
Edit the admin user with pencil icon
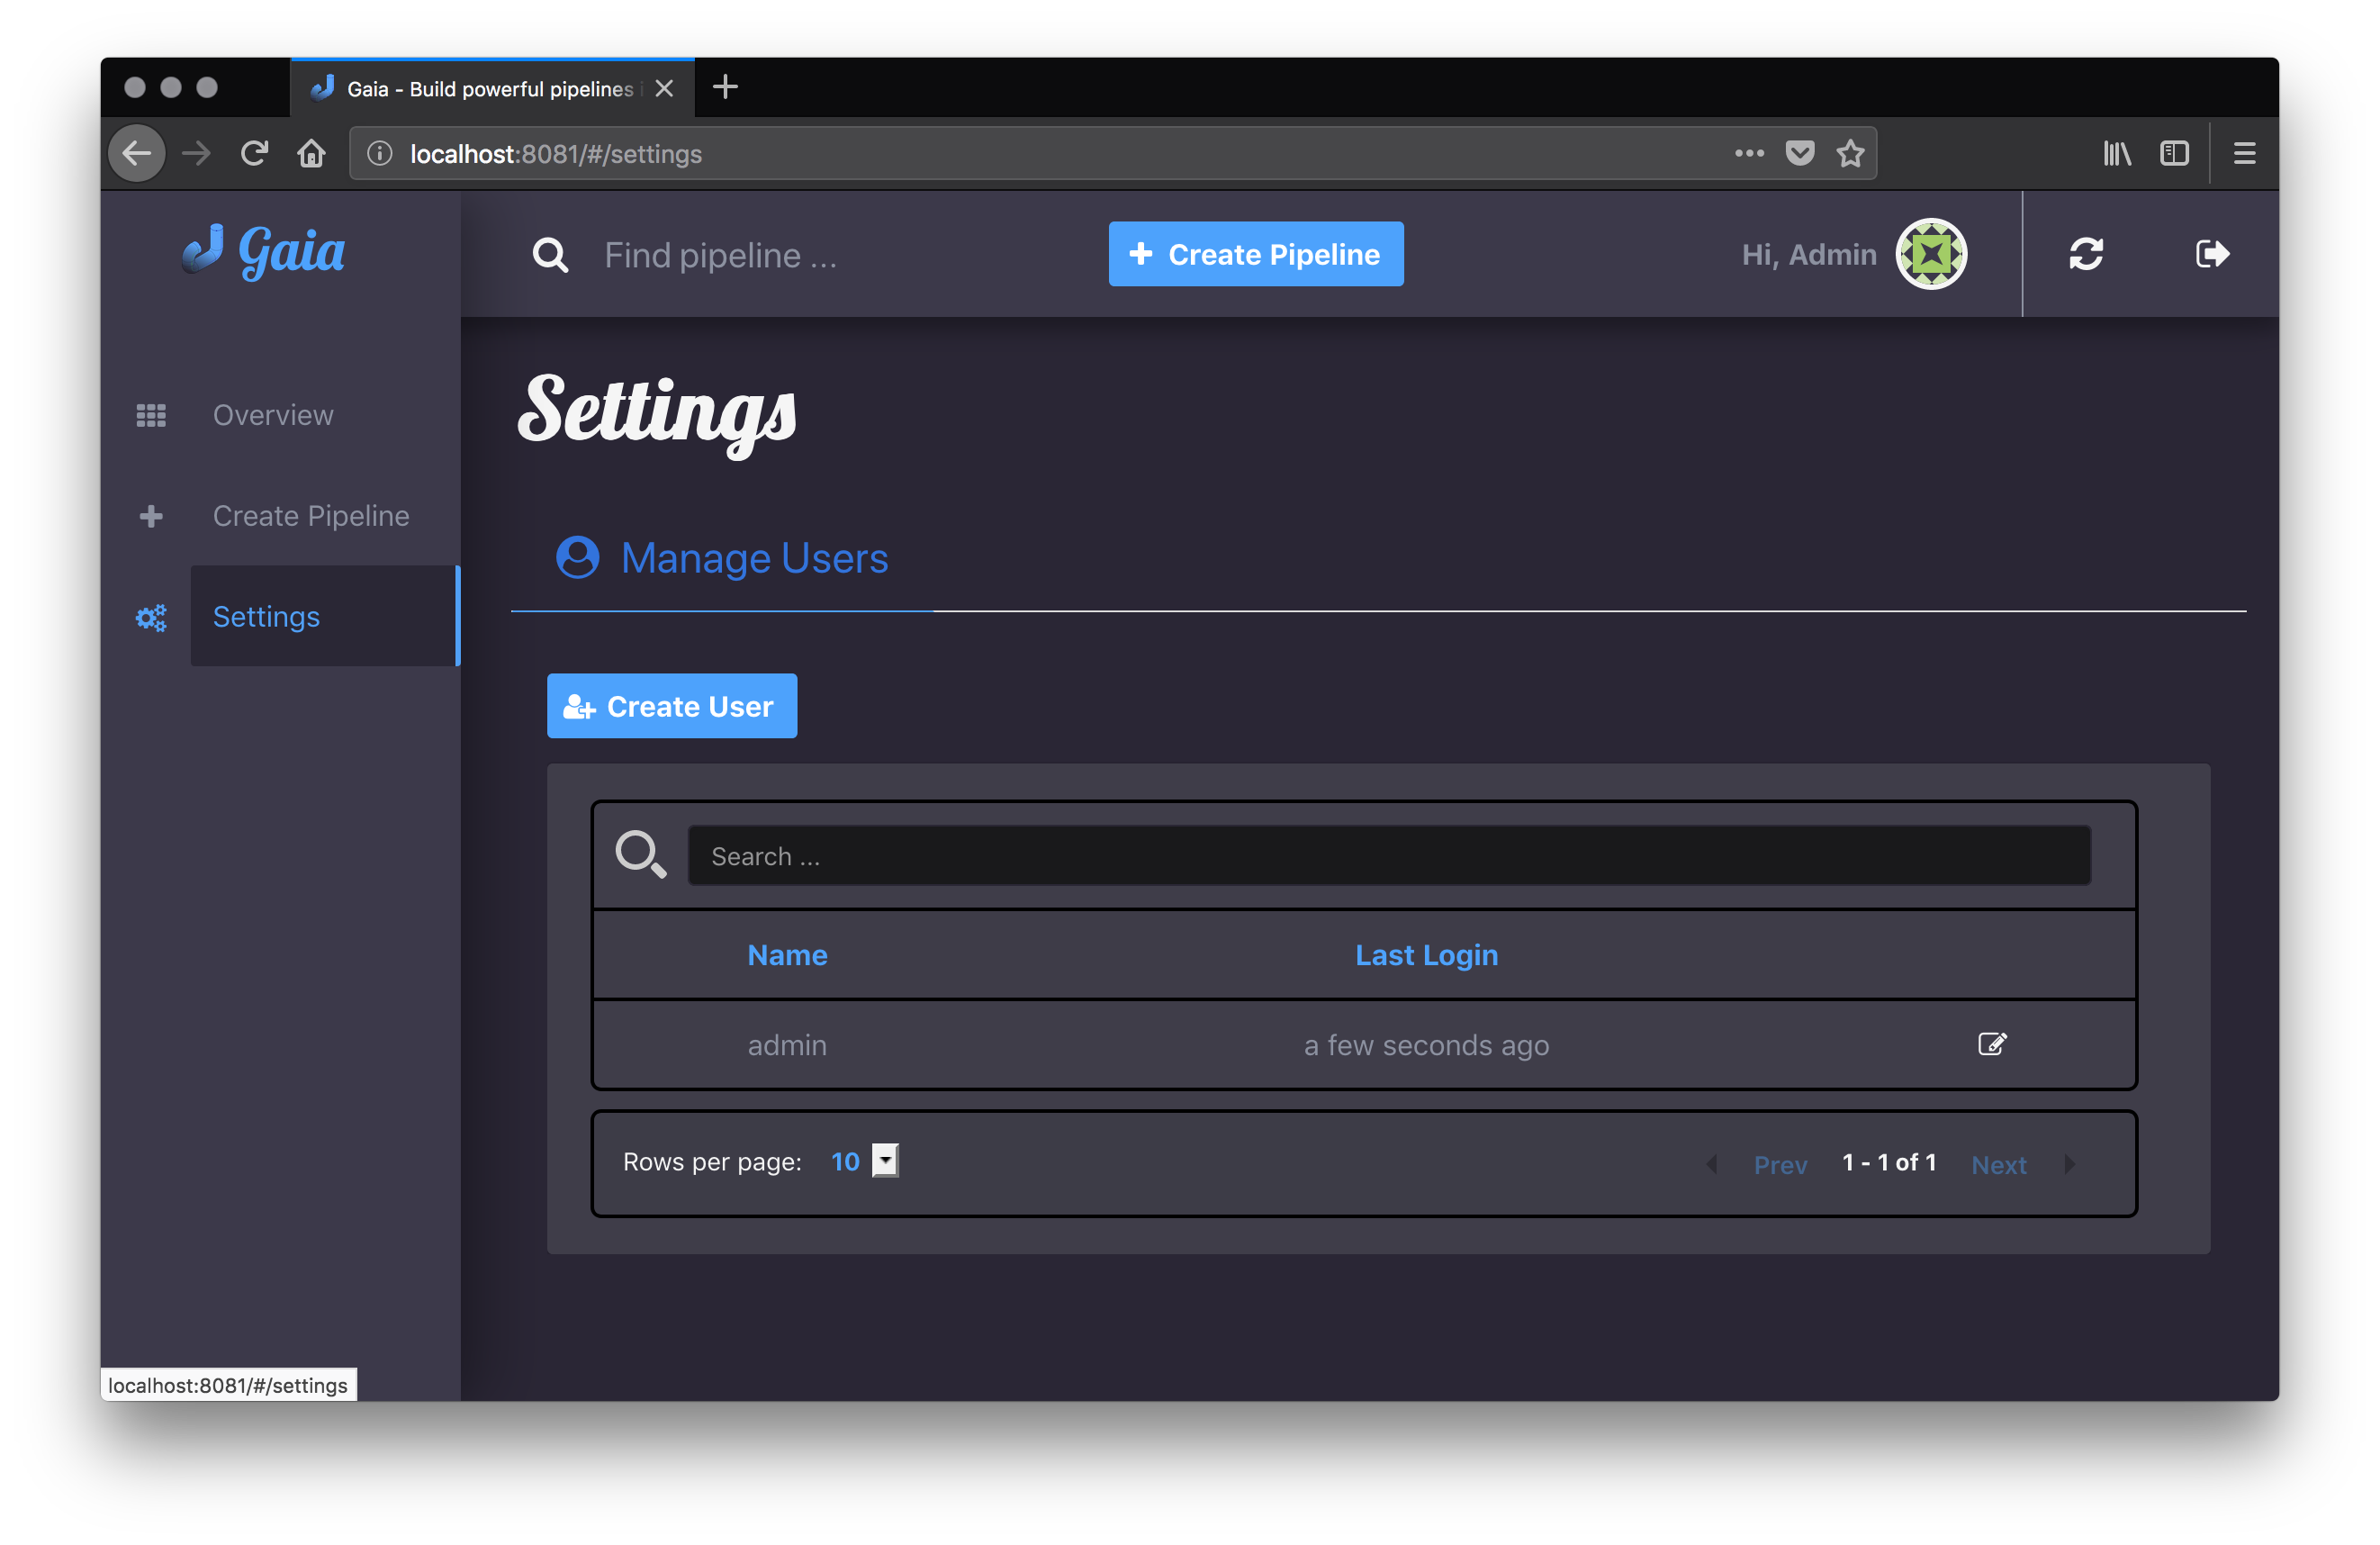tap(1991, 1044)
